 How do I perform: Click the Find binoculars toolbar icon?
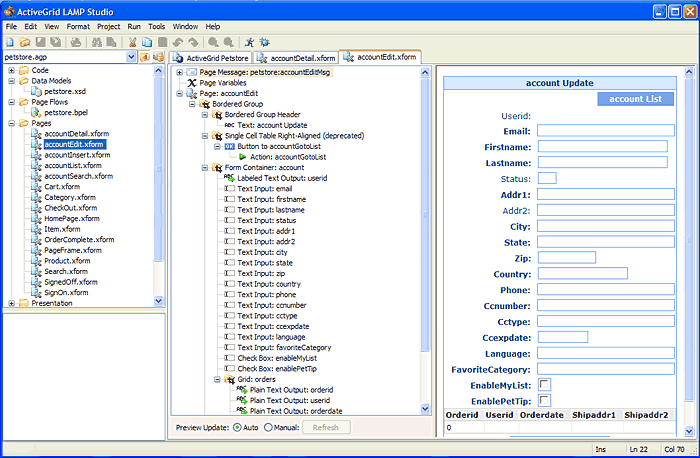[96, 42]
